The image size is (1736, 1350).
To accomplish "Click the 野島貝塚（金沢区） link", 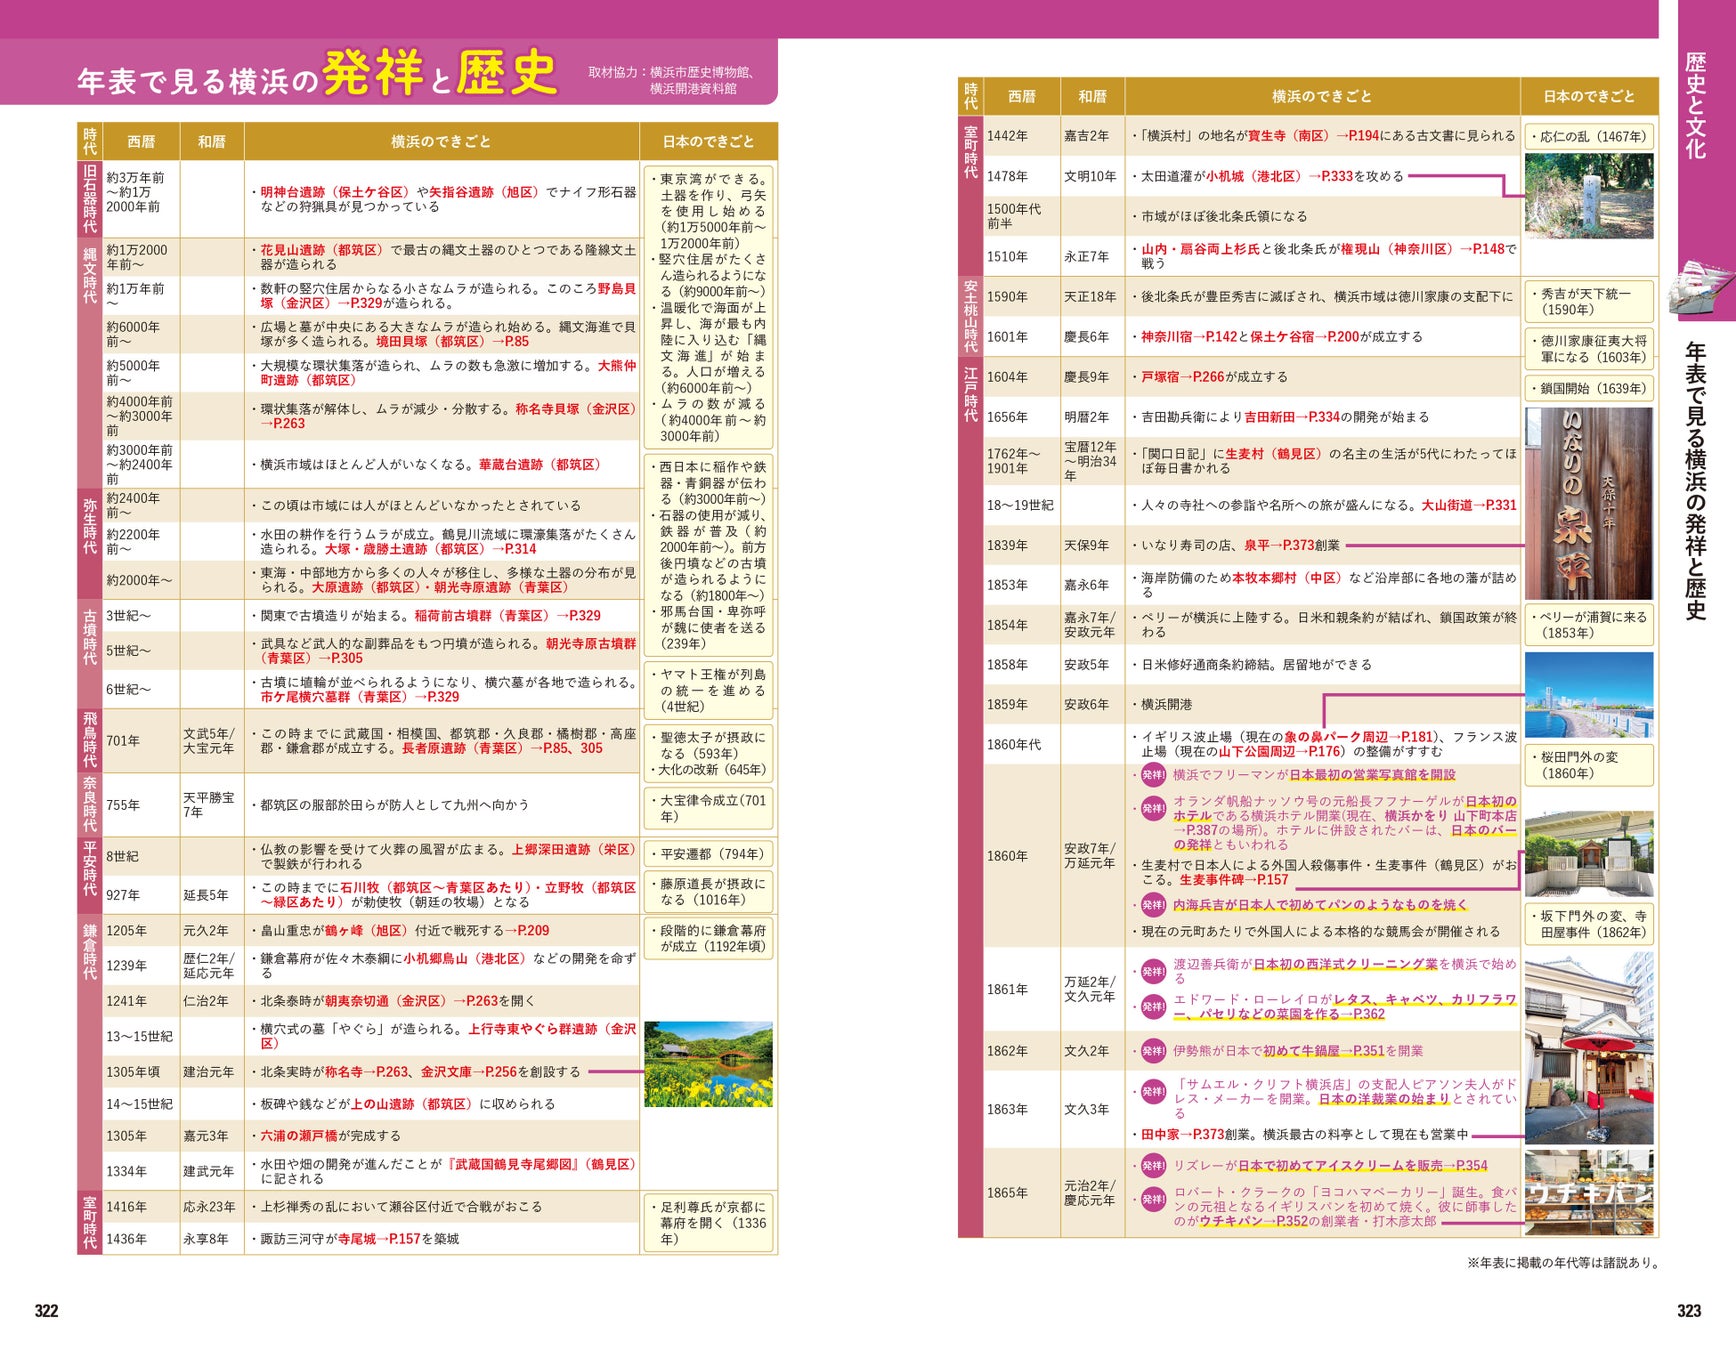I will [448, 296].
